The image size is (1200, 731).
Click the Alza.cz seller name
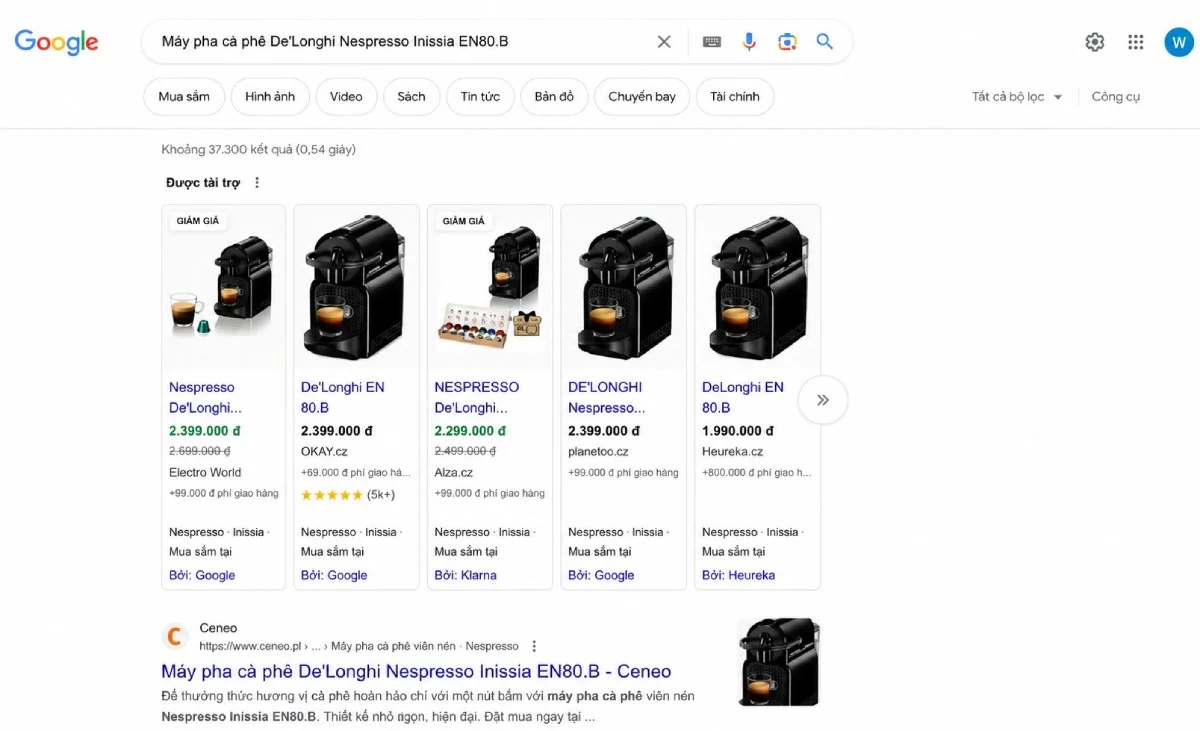[453, 472]
